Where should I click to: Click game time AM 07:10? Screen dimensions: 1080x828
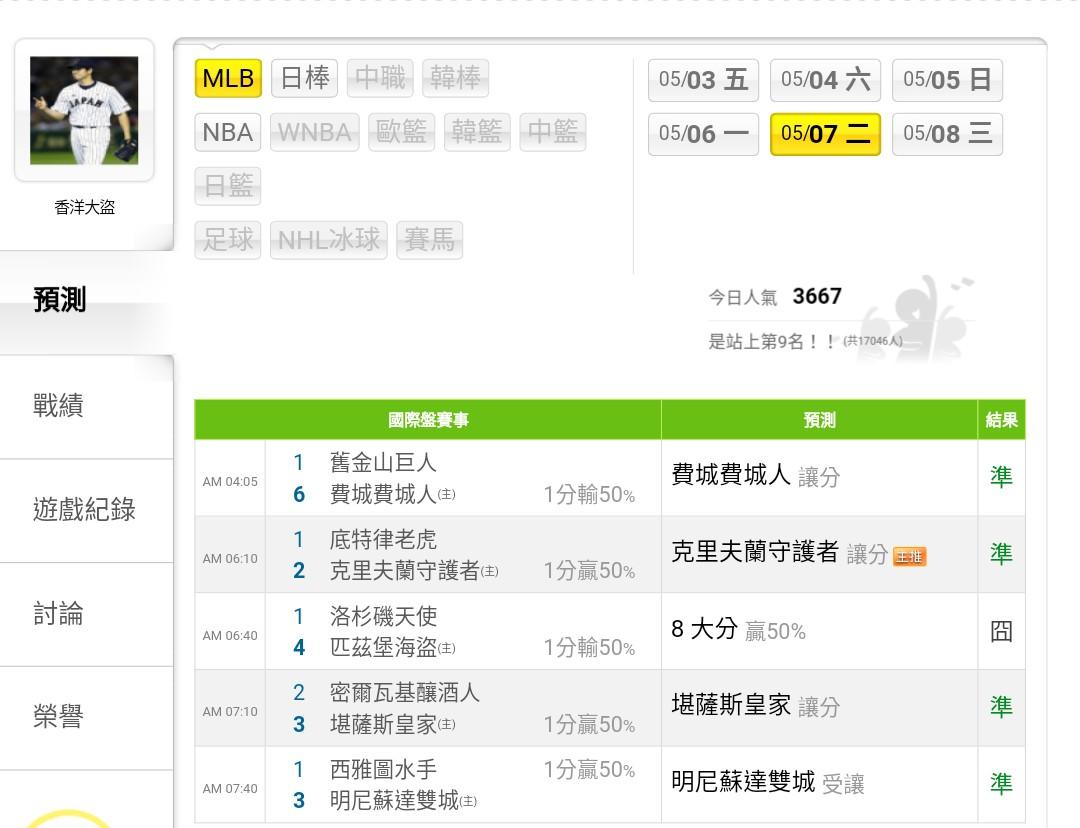pyautogui.click(x=230, y=712)
